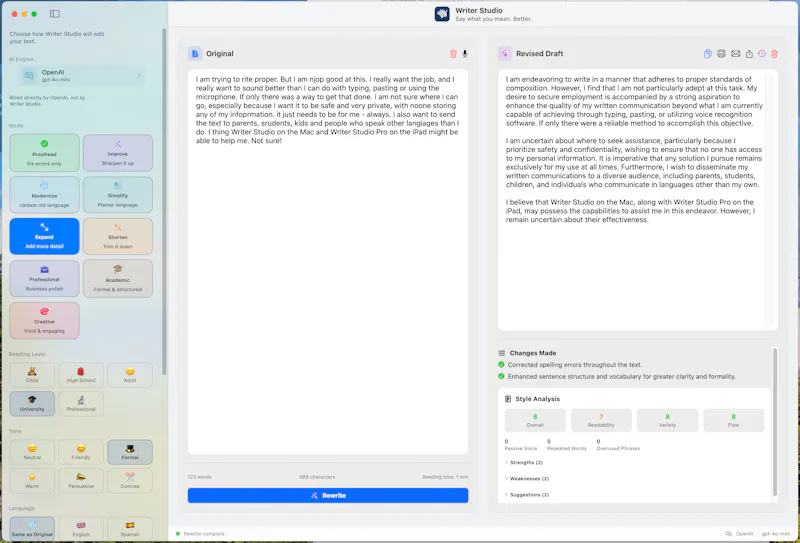Screen dimensions: 800x543
Task: Click the Rewrite button
Action: coord(328,496)
